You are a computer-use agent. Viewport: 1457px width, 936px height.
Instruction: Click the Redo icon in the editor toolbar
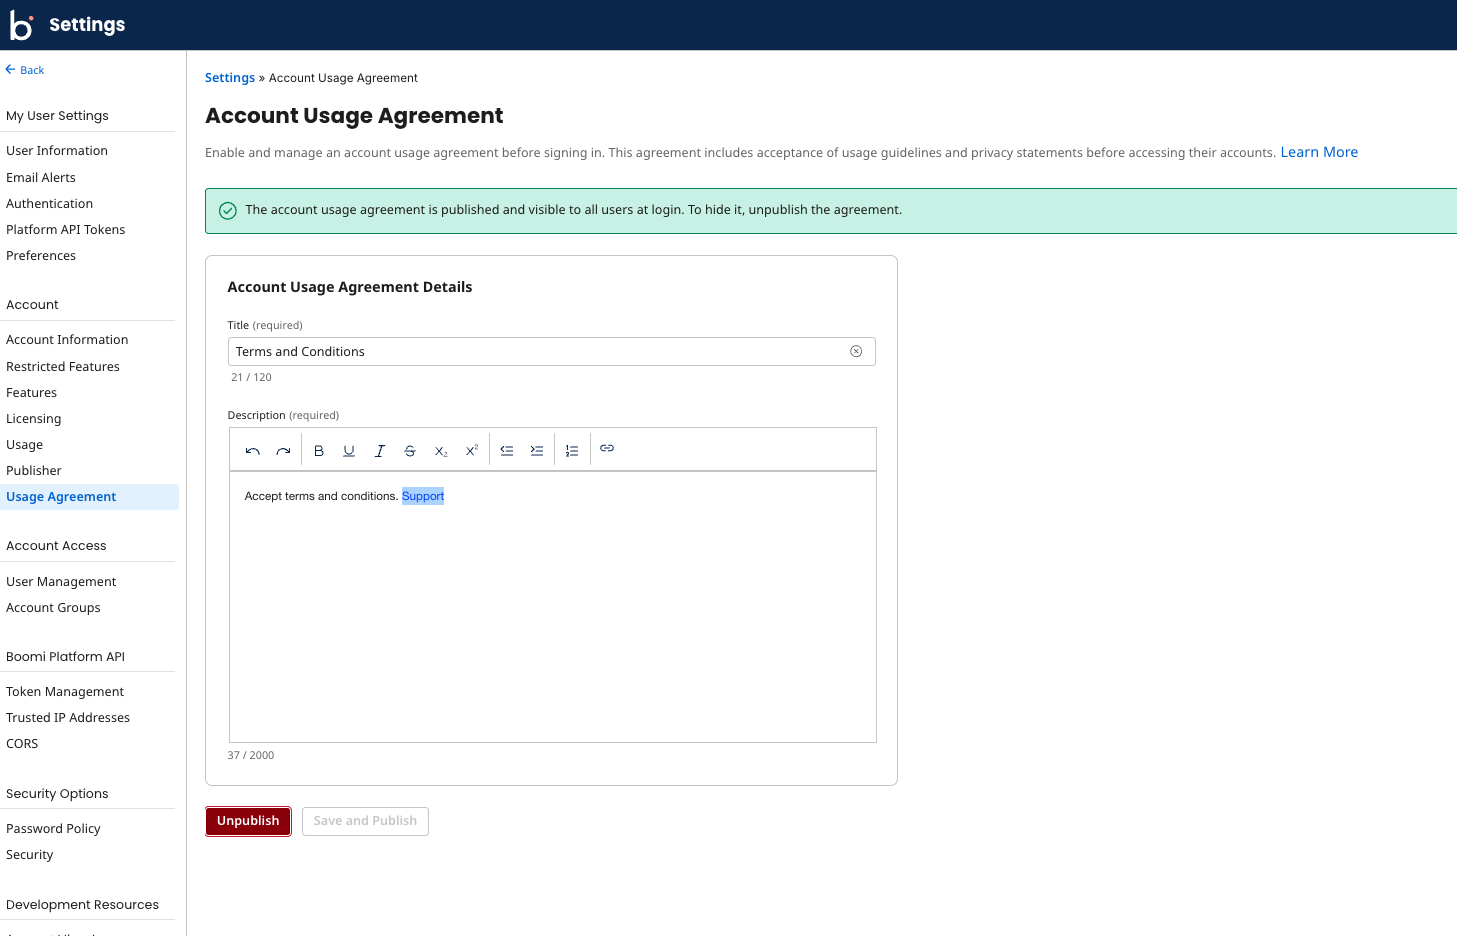(x=283, y=450)
